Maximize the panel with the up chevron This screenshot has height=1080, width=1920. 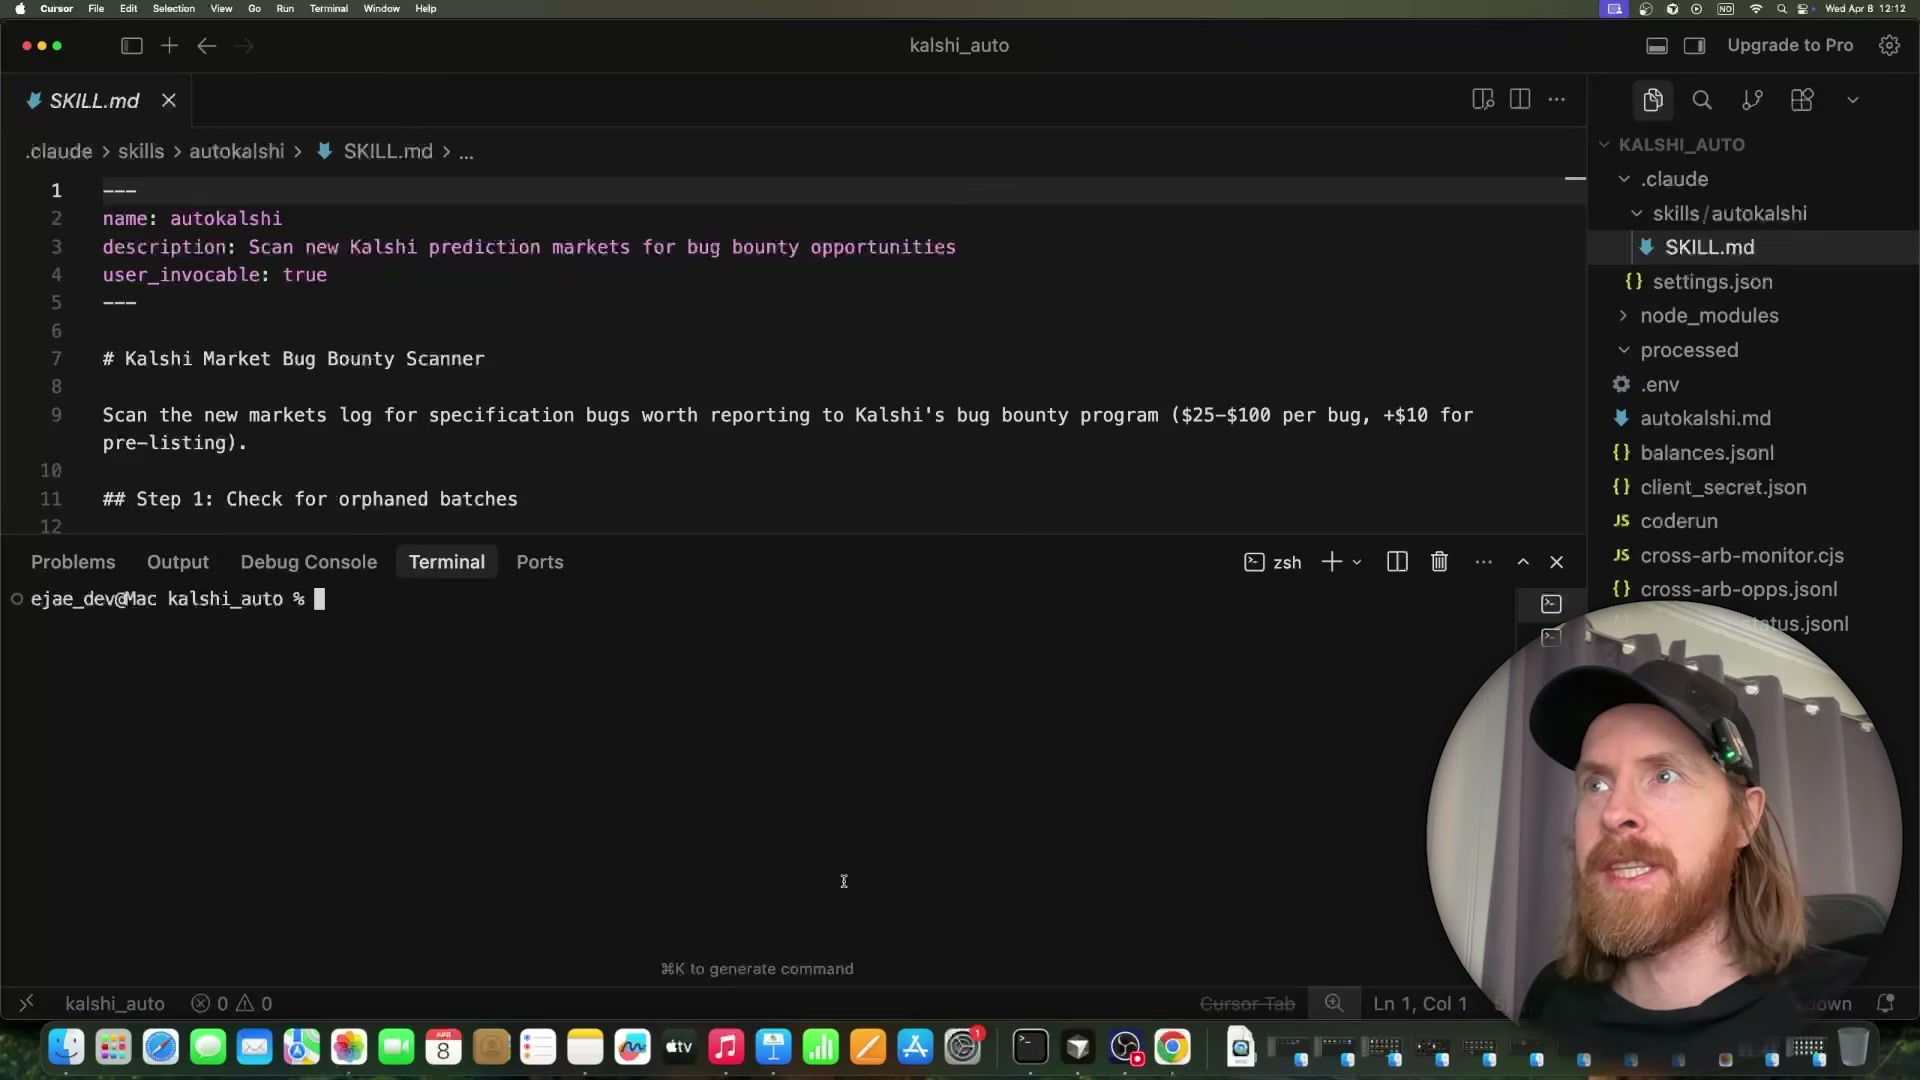pos(1523,562)
